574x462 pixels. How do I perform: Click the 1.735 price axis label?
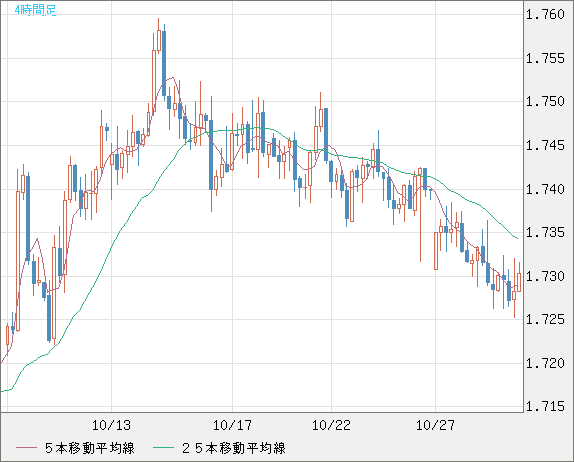(x=545, y=232)
